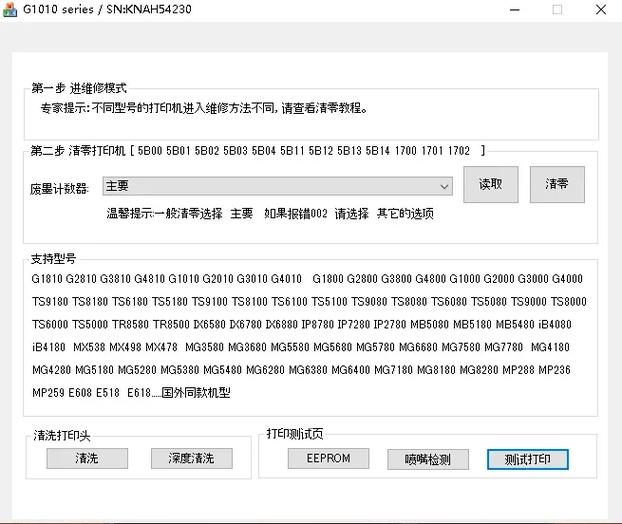622x524 pixels.
Task: Minimize the G1010 series window
Action: coord(514,10)
